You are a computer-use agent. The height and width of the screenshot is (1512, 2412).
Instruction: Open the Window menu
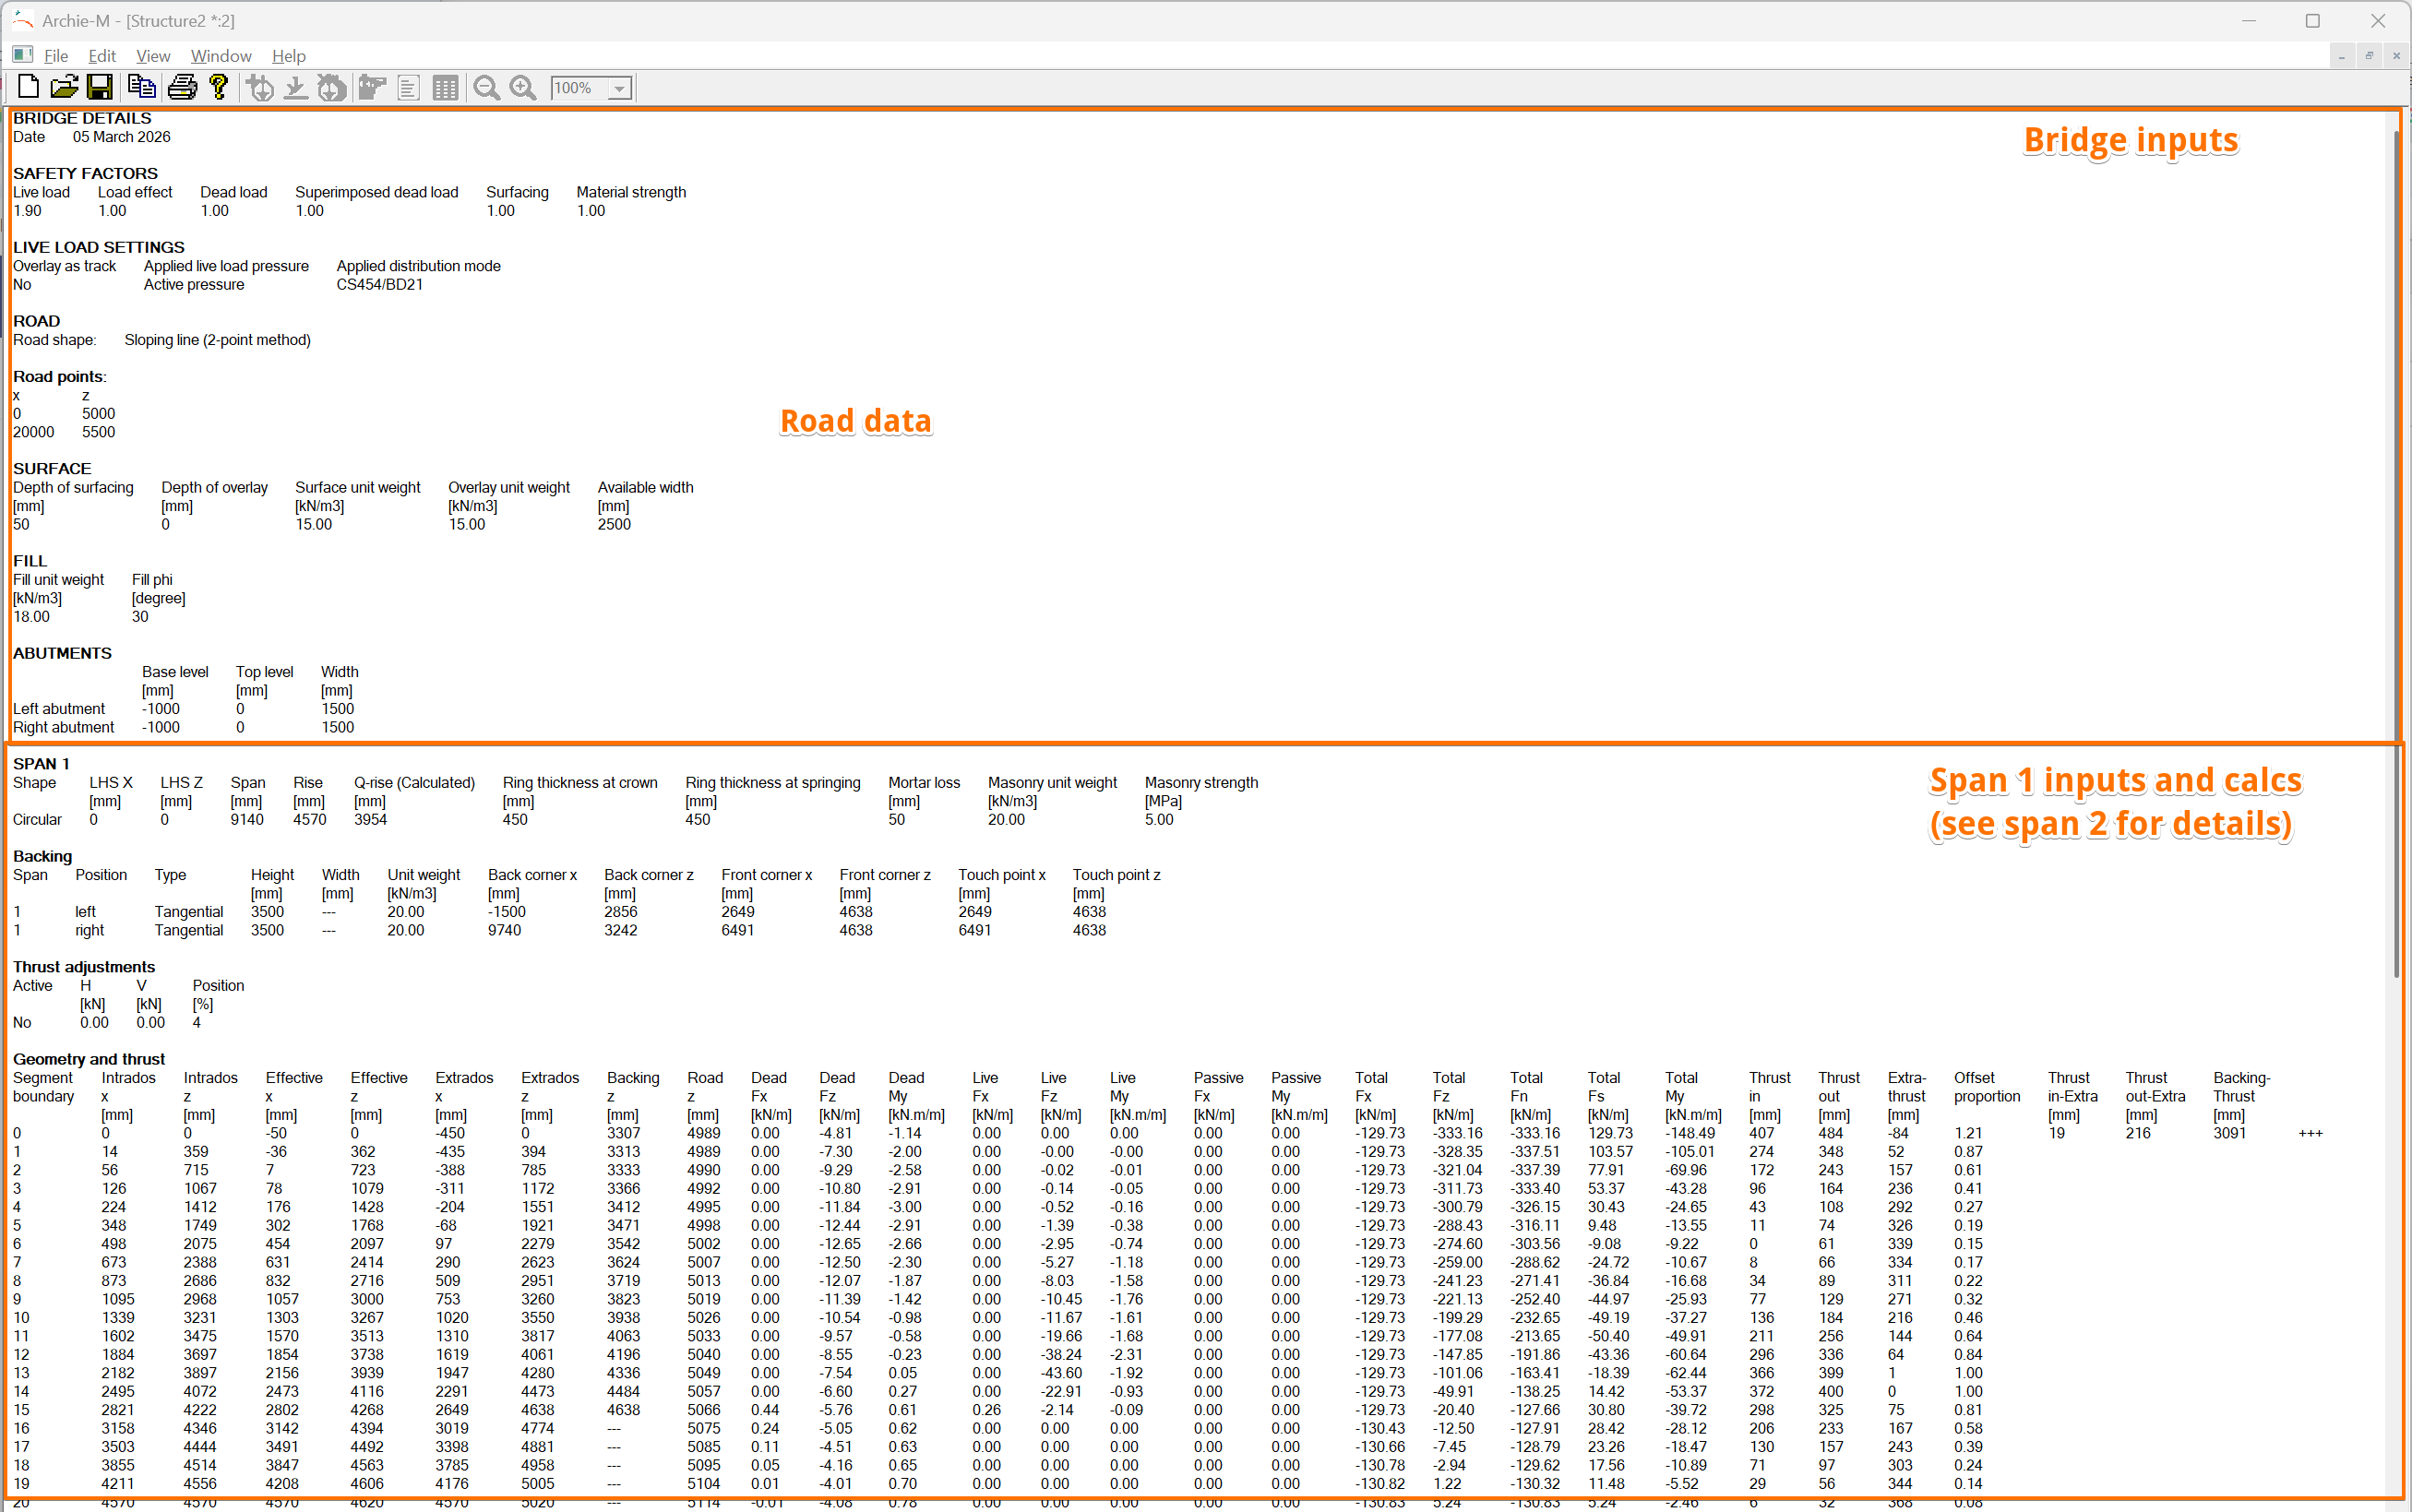(221, 56)
